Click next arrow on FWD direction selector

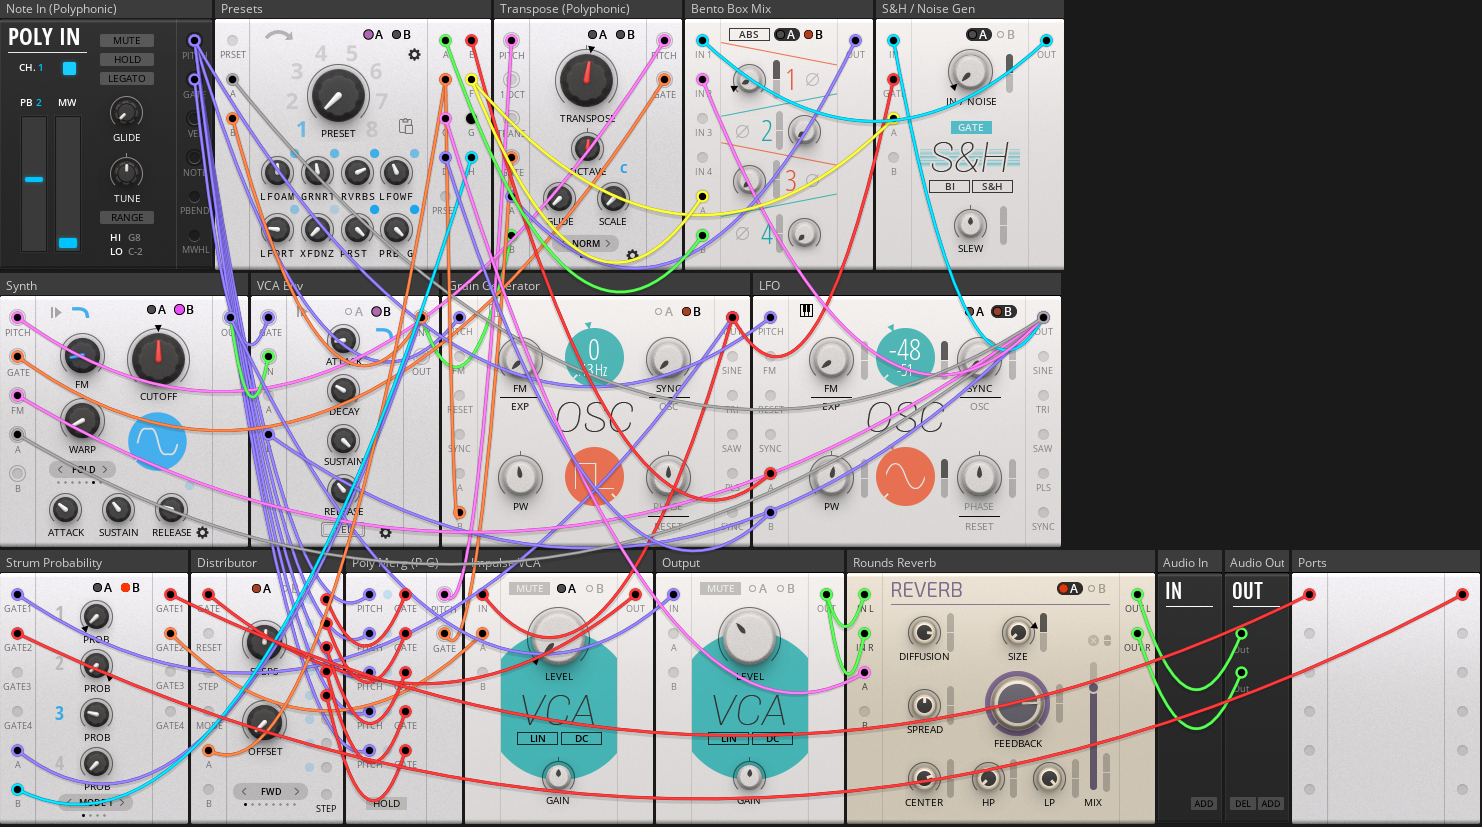(297, 791)
